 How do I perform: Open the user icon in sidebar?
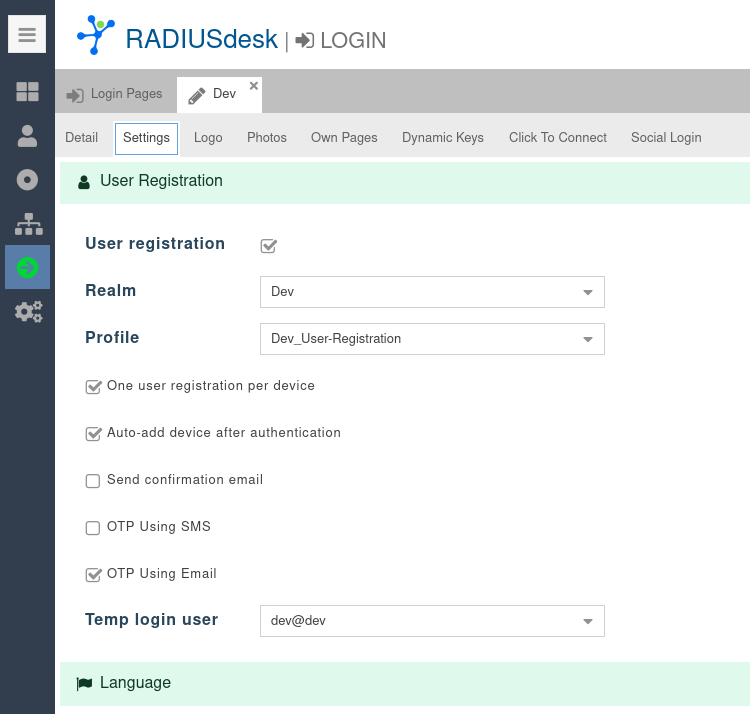coord(27,136)
